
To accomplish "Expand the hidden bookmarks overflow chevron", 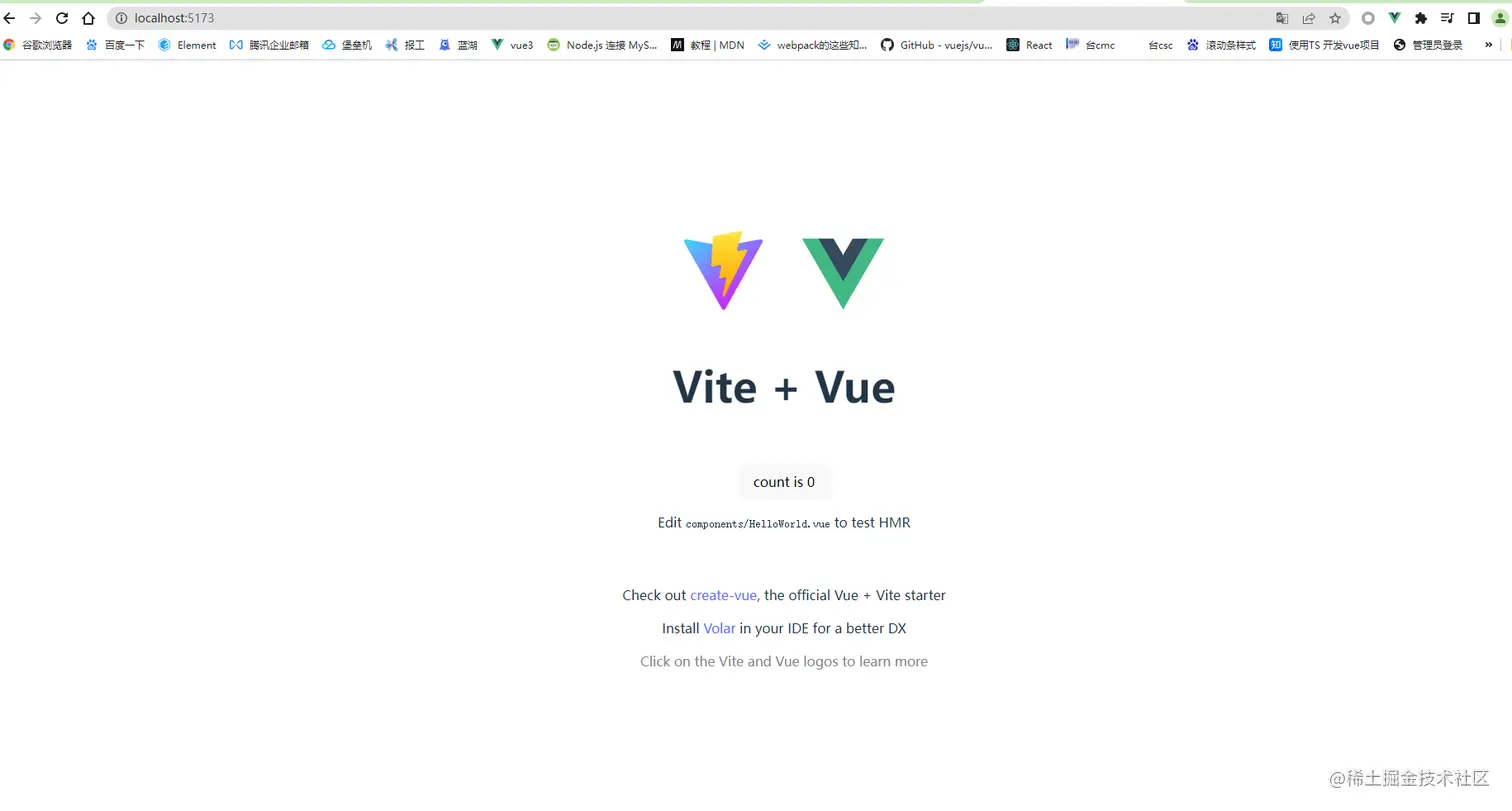I will tap(1488, 45).
